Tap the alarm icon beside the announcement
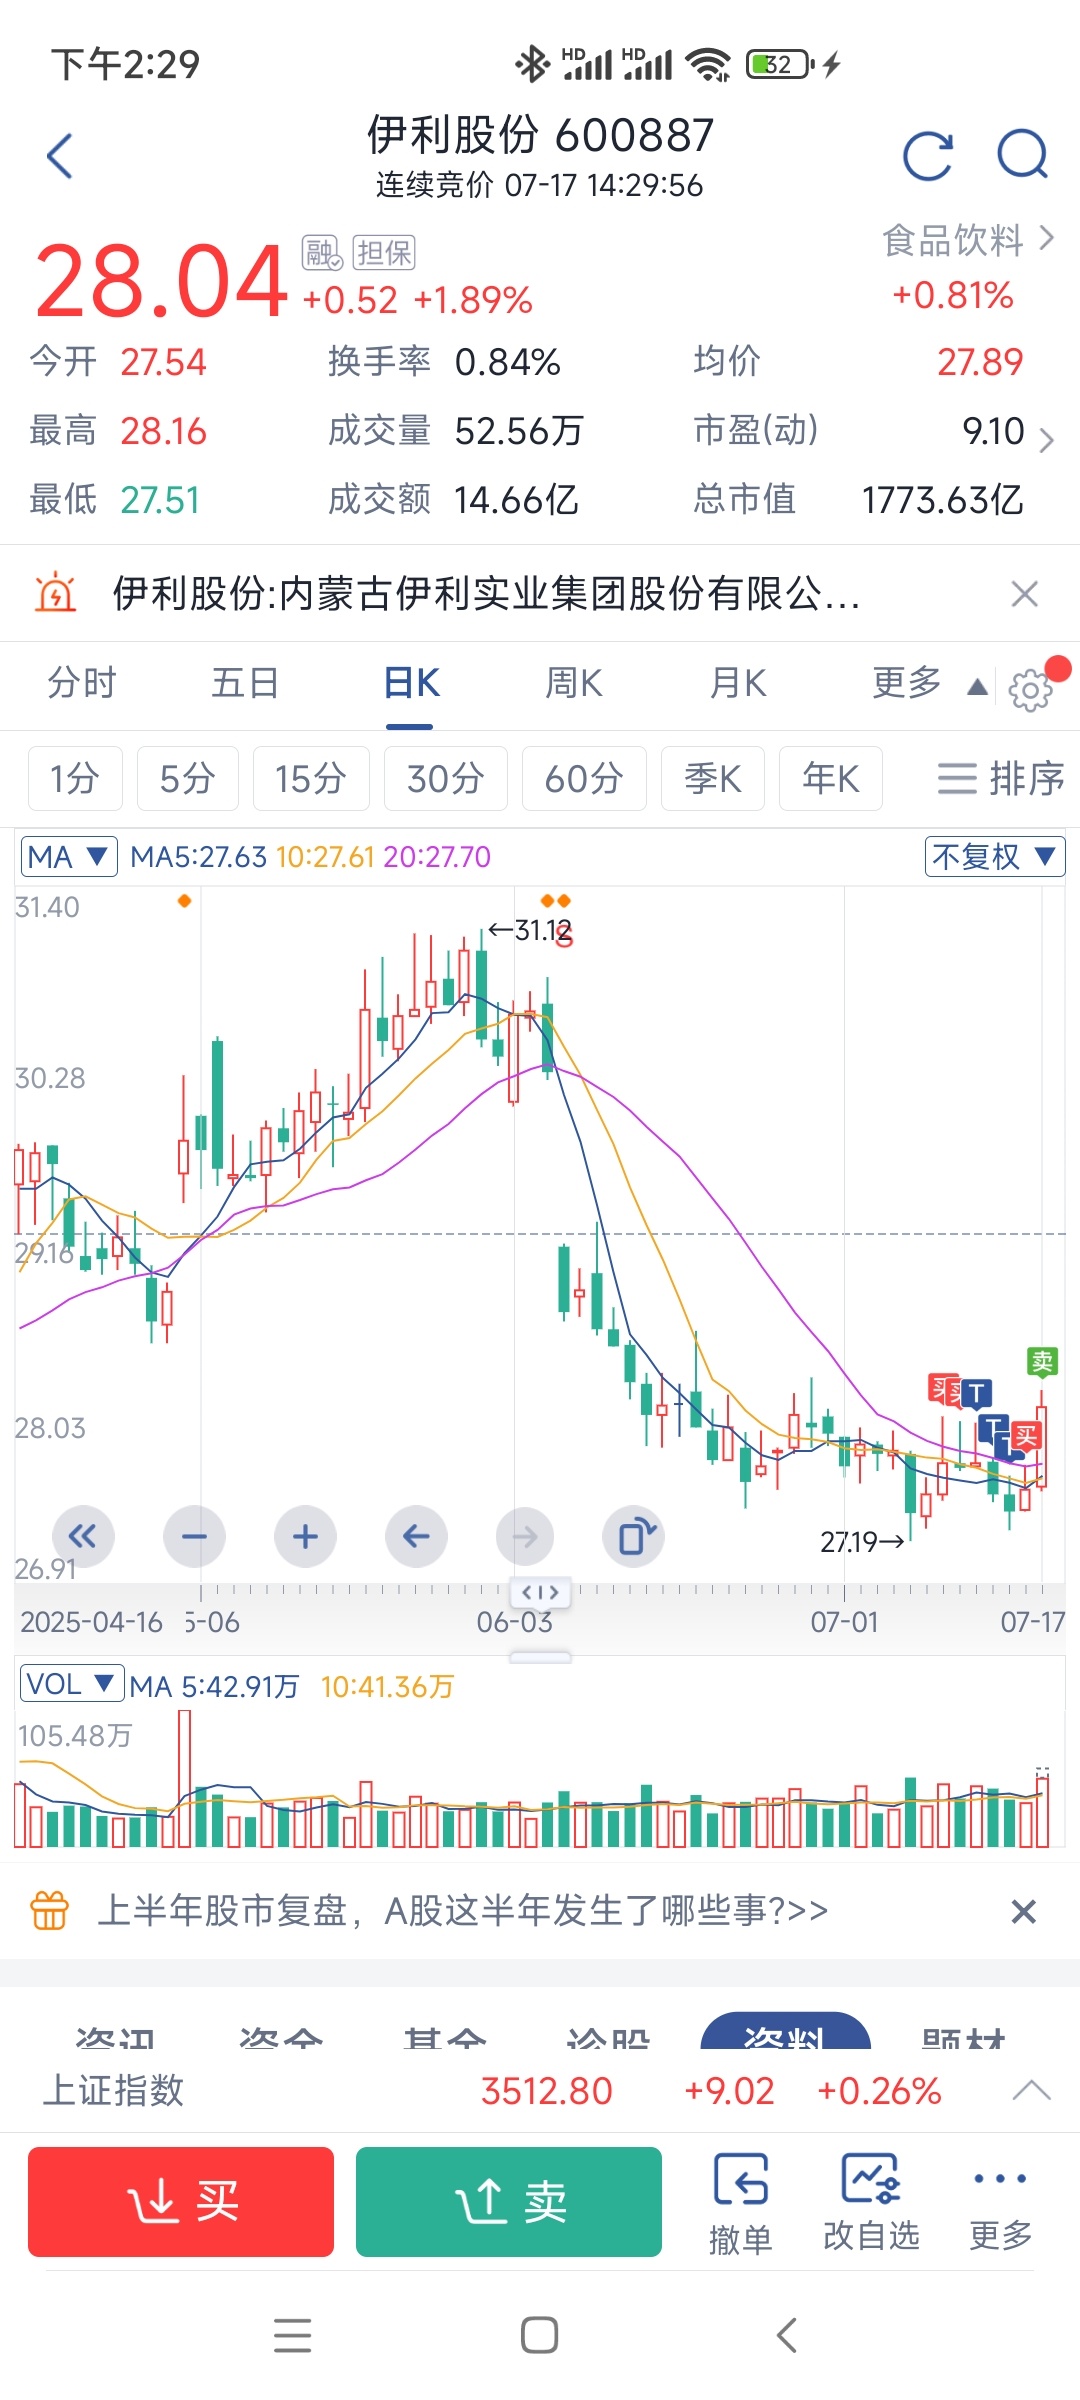 pyautogui.click(x=55, y=593)
